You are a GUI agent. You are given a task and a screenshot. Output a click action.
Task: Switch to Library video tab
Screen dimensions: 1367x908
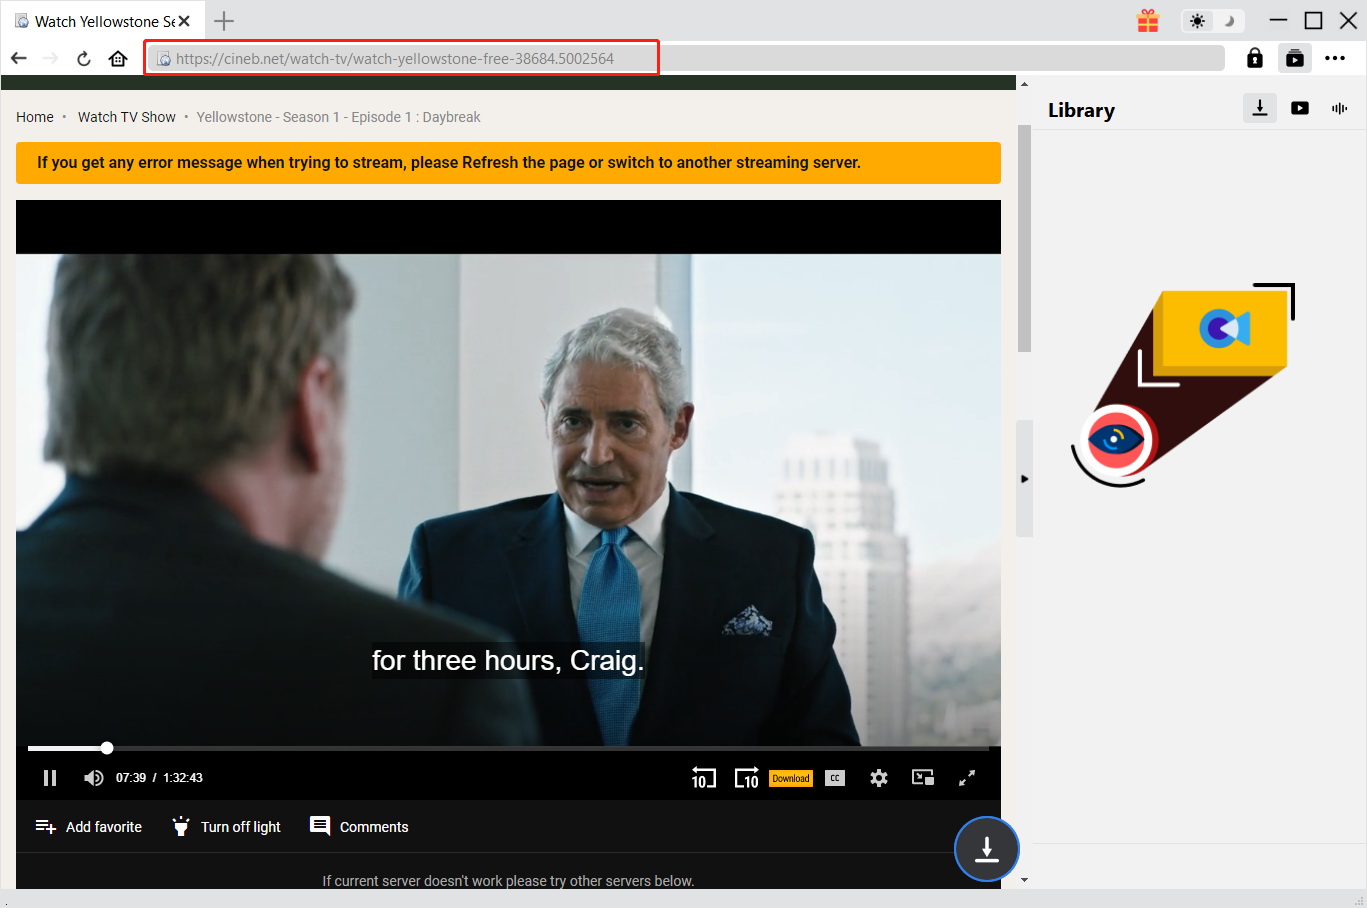(x=1299, y=108)
